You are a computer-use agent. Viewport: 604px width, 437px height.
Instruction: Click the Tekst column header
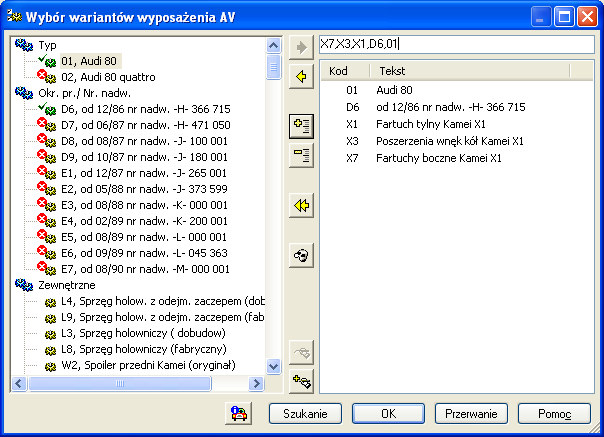click(470, 71)
